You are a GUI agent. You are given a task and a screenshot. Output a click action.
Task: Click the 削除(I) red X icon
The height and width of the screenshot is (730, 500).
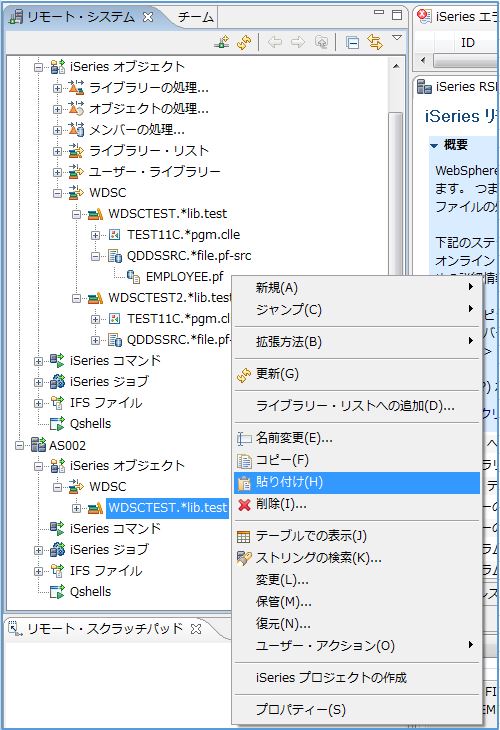[244, 505]
